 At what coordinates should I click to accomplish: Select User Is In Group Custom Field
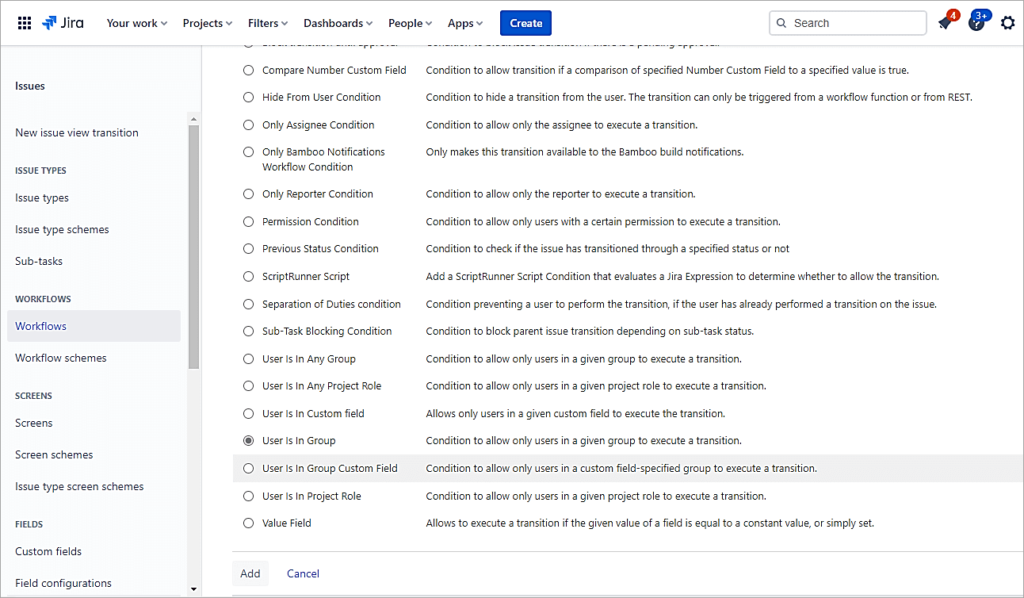[247, 467]
